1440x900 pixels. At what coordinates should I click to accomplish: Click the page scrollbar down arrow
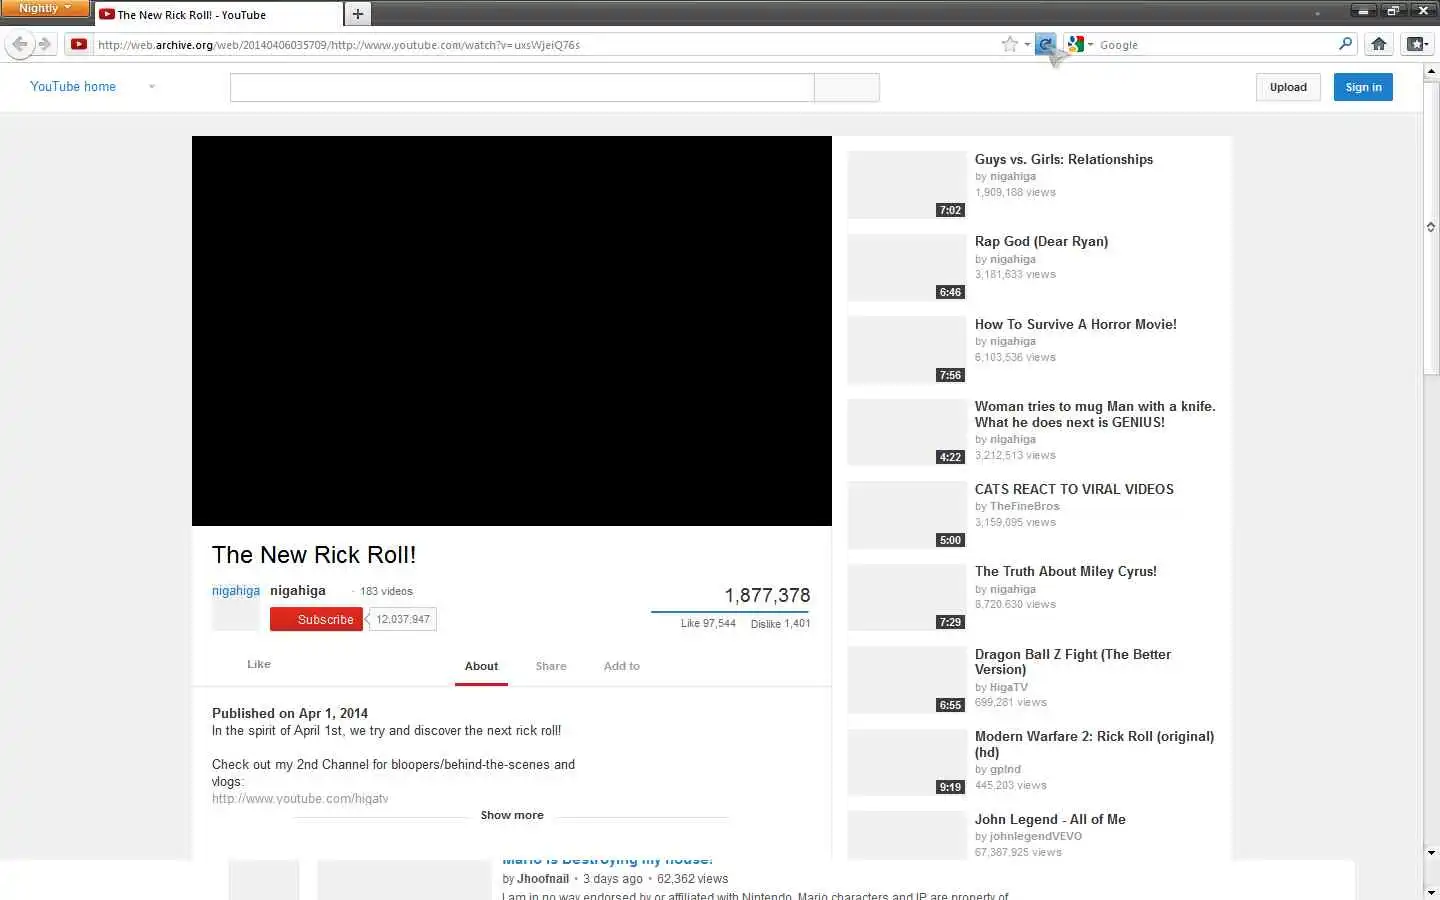1431,891
